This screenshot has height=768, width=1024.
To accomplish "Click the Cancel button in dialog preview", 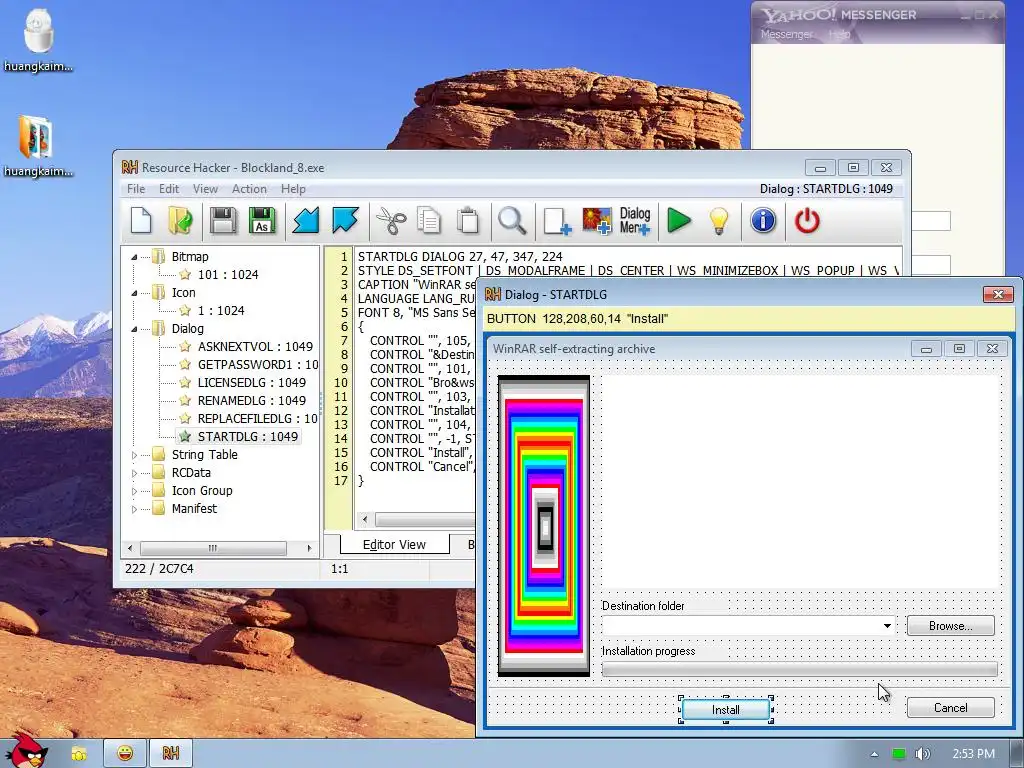I will 950,707.
